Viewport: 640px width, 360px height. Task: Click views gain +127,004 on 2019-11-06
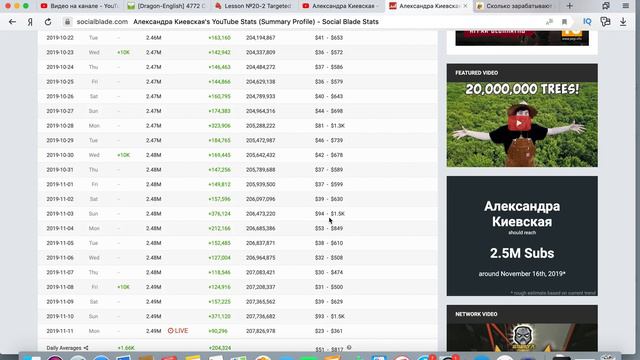pos(219,258)
